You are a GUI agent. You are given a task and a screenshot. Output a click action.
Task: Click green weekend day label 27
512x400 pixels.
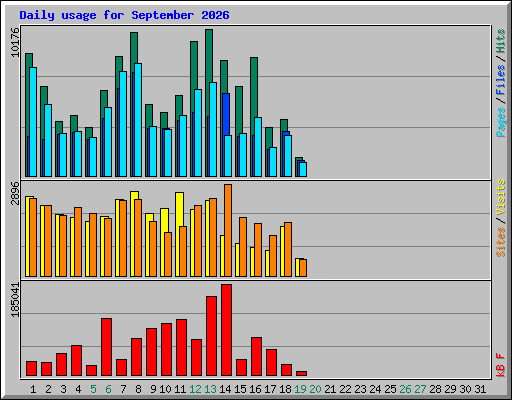(x=420, y=389)
